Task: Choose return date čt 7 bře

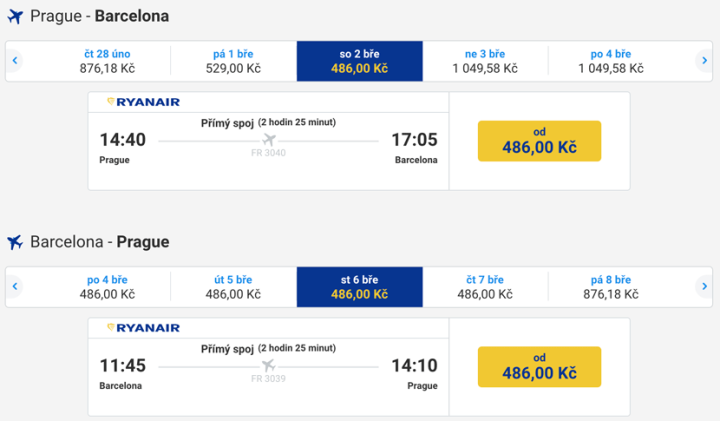Action: (x=485, y=287)
